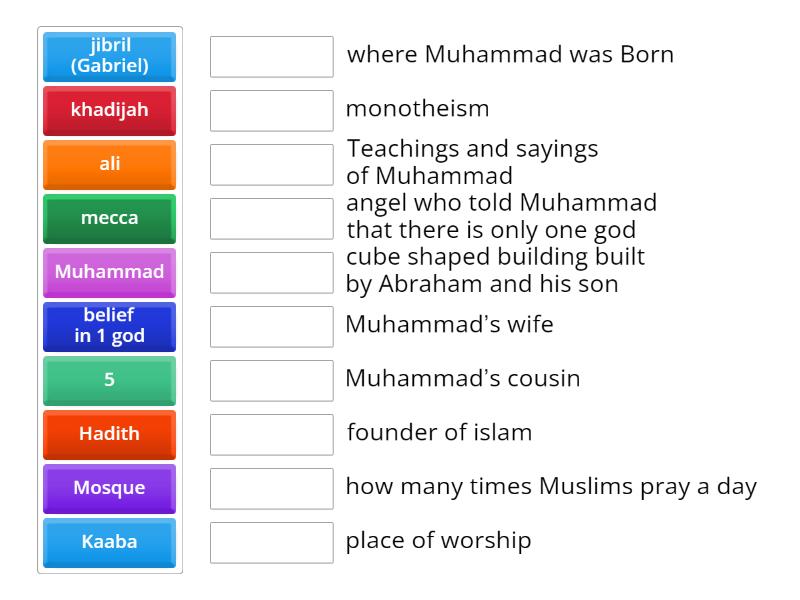Choose the belief in 1 god tile
Viewport: 800px width, 600px height.
click(x=109, y=326)
